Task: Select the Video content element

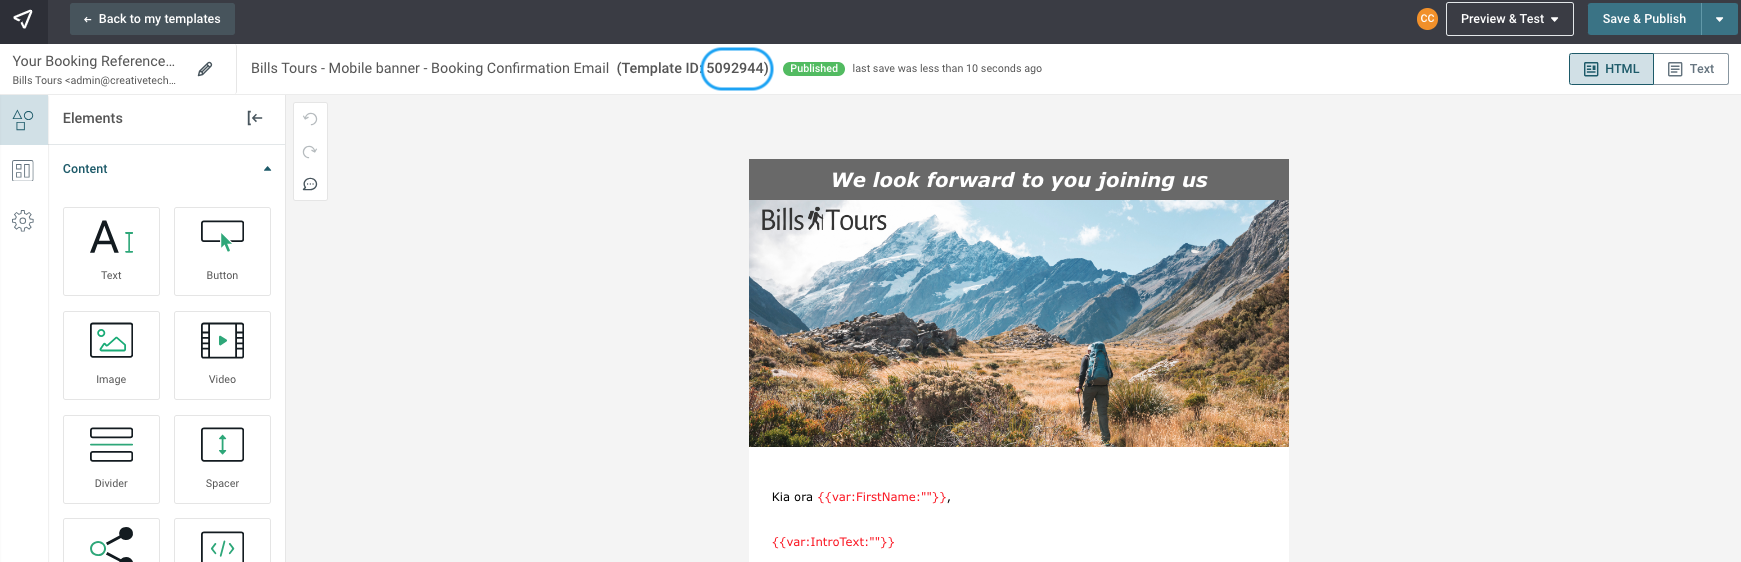Action: pos(222,355)
